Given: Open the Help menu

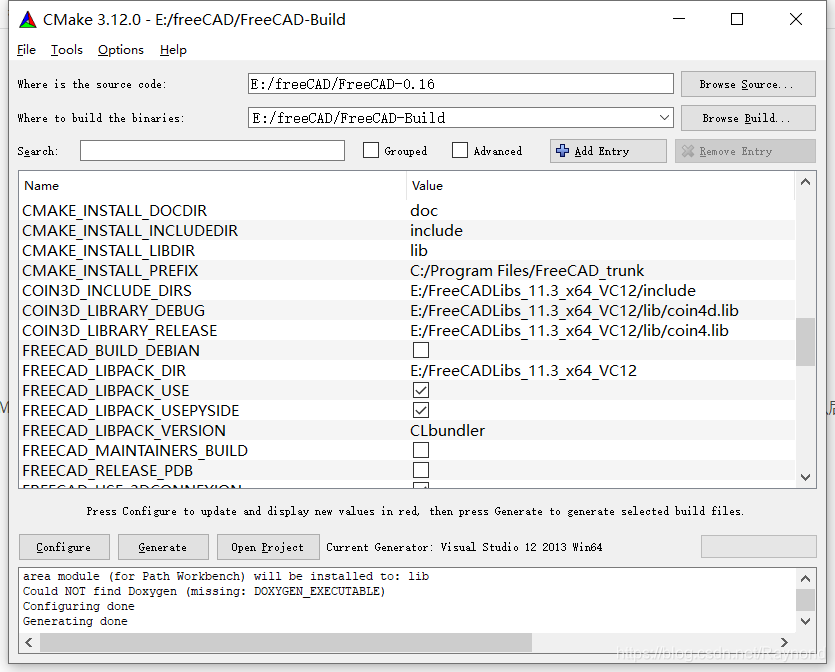Looking at the screenshot, I should click(x=173, y=50).
